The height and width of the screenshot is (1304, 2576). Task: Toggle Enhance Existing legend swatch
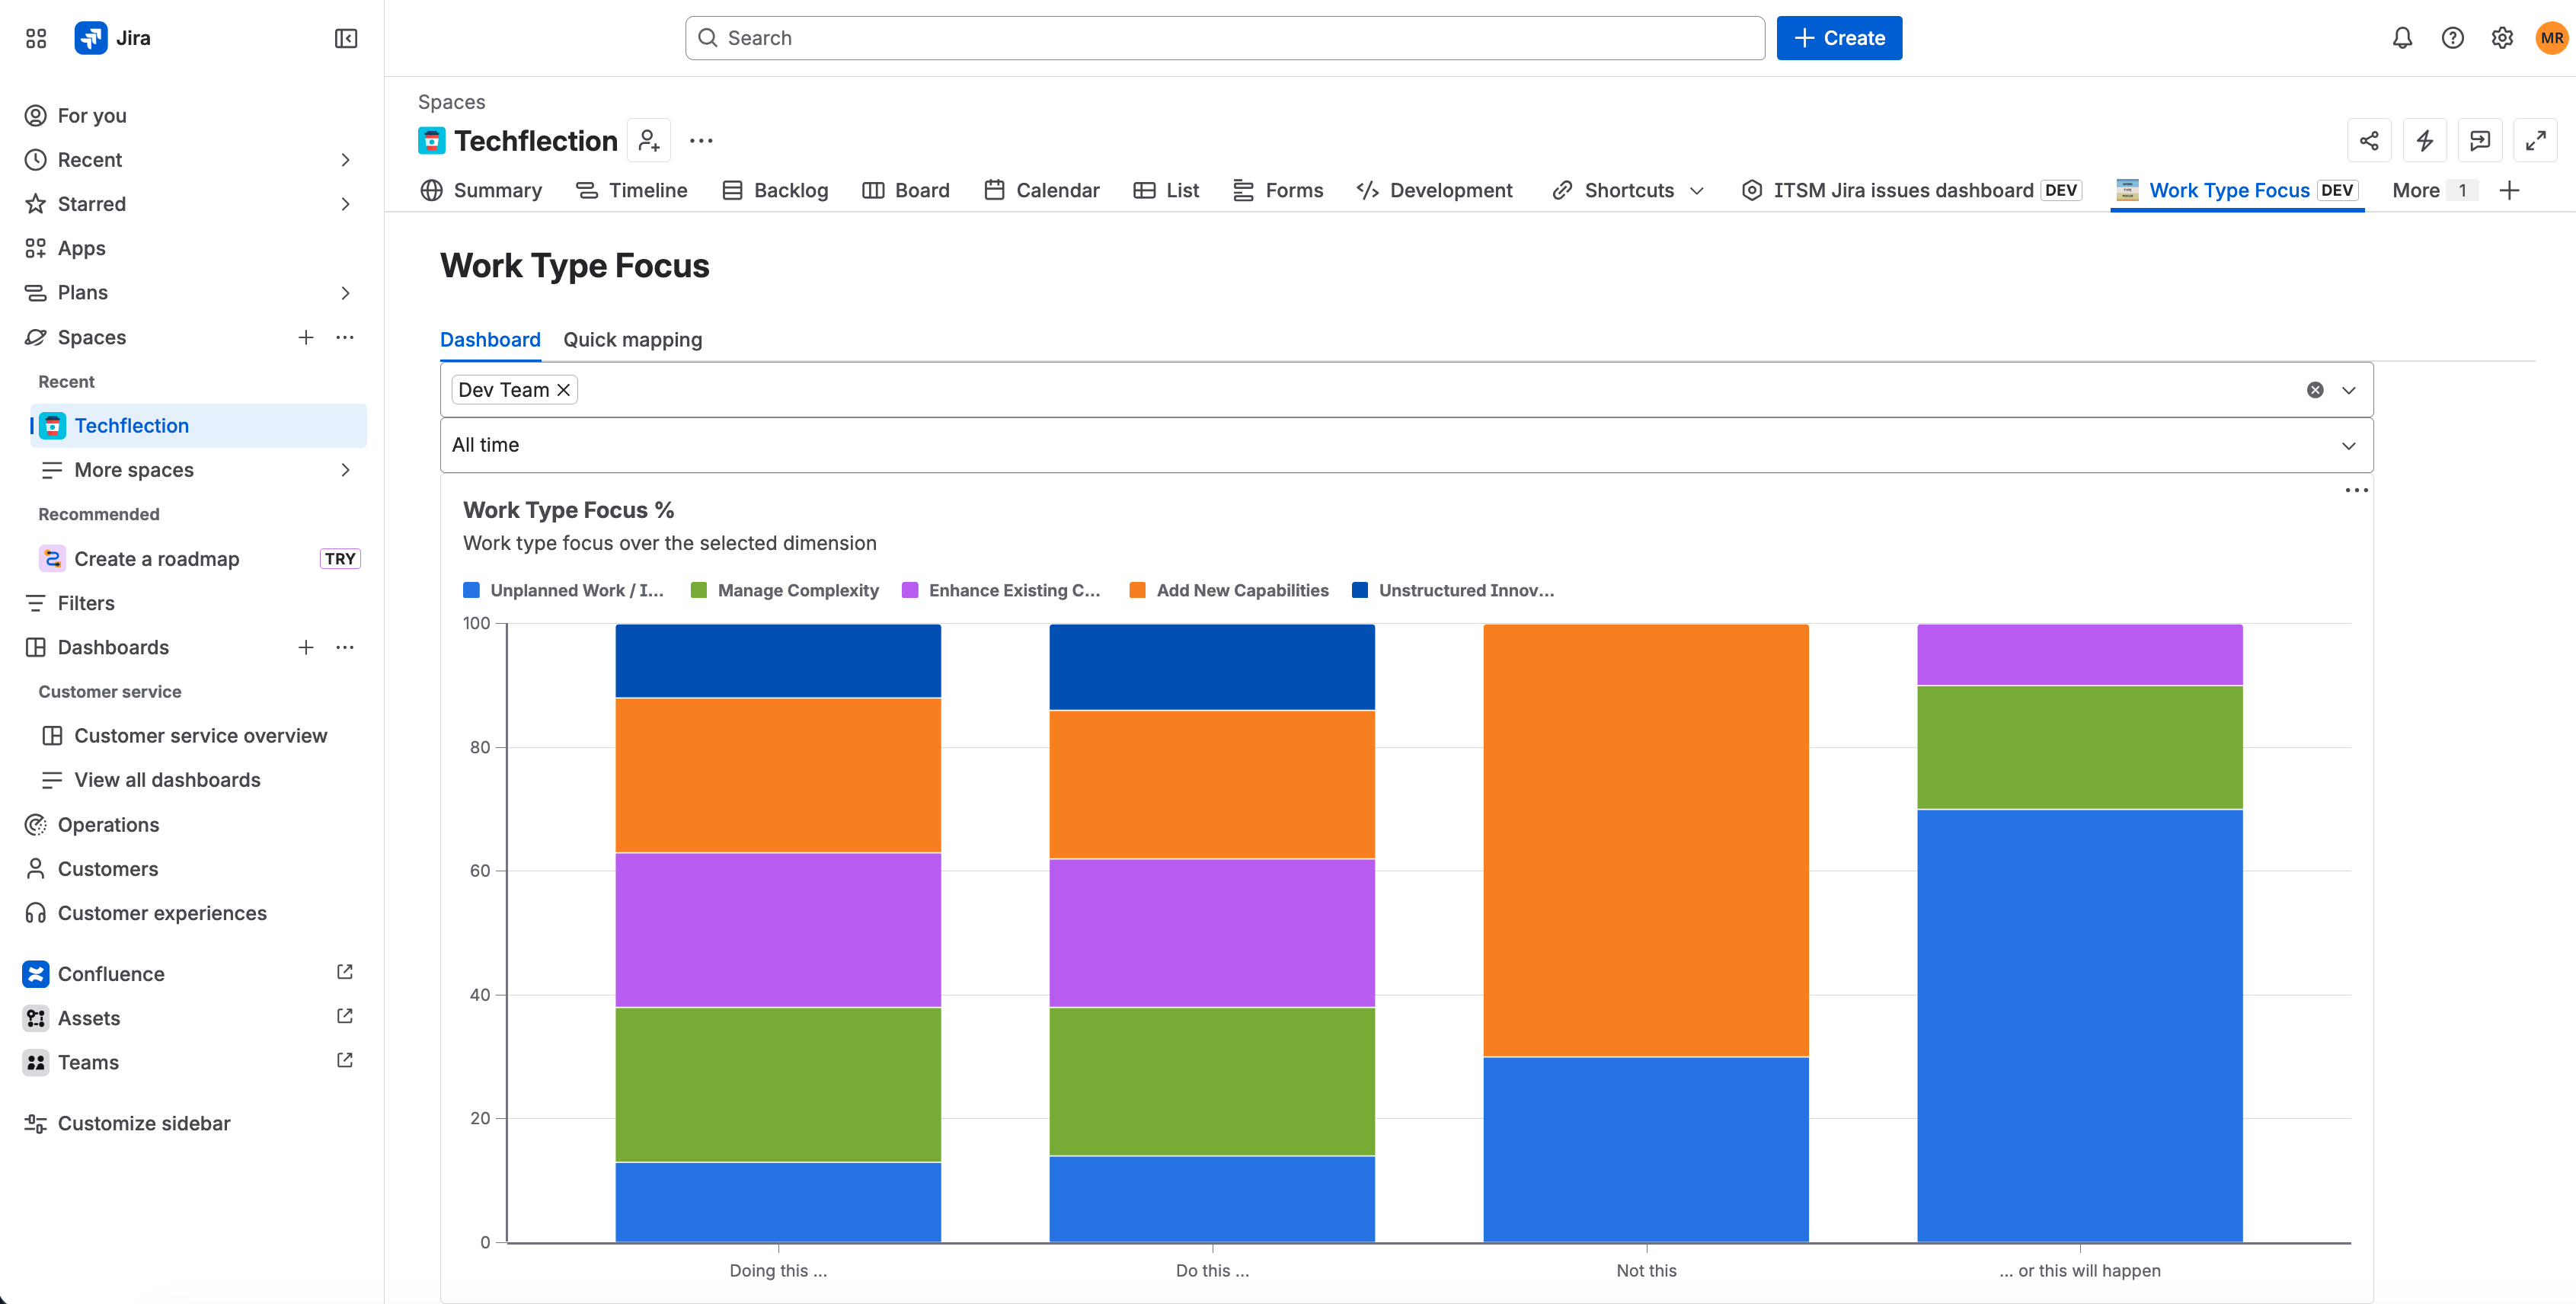[910, 590]
